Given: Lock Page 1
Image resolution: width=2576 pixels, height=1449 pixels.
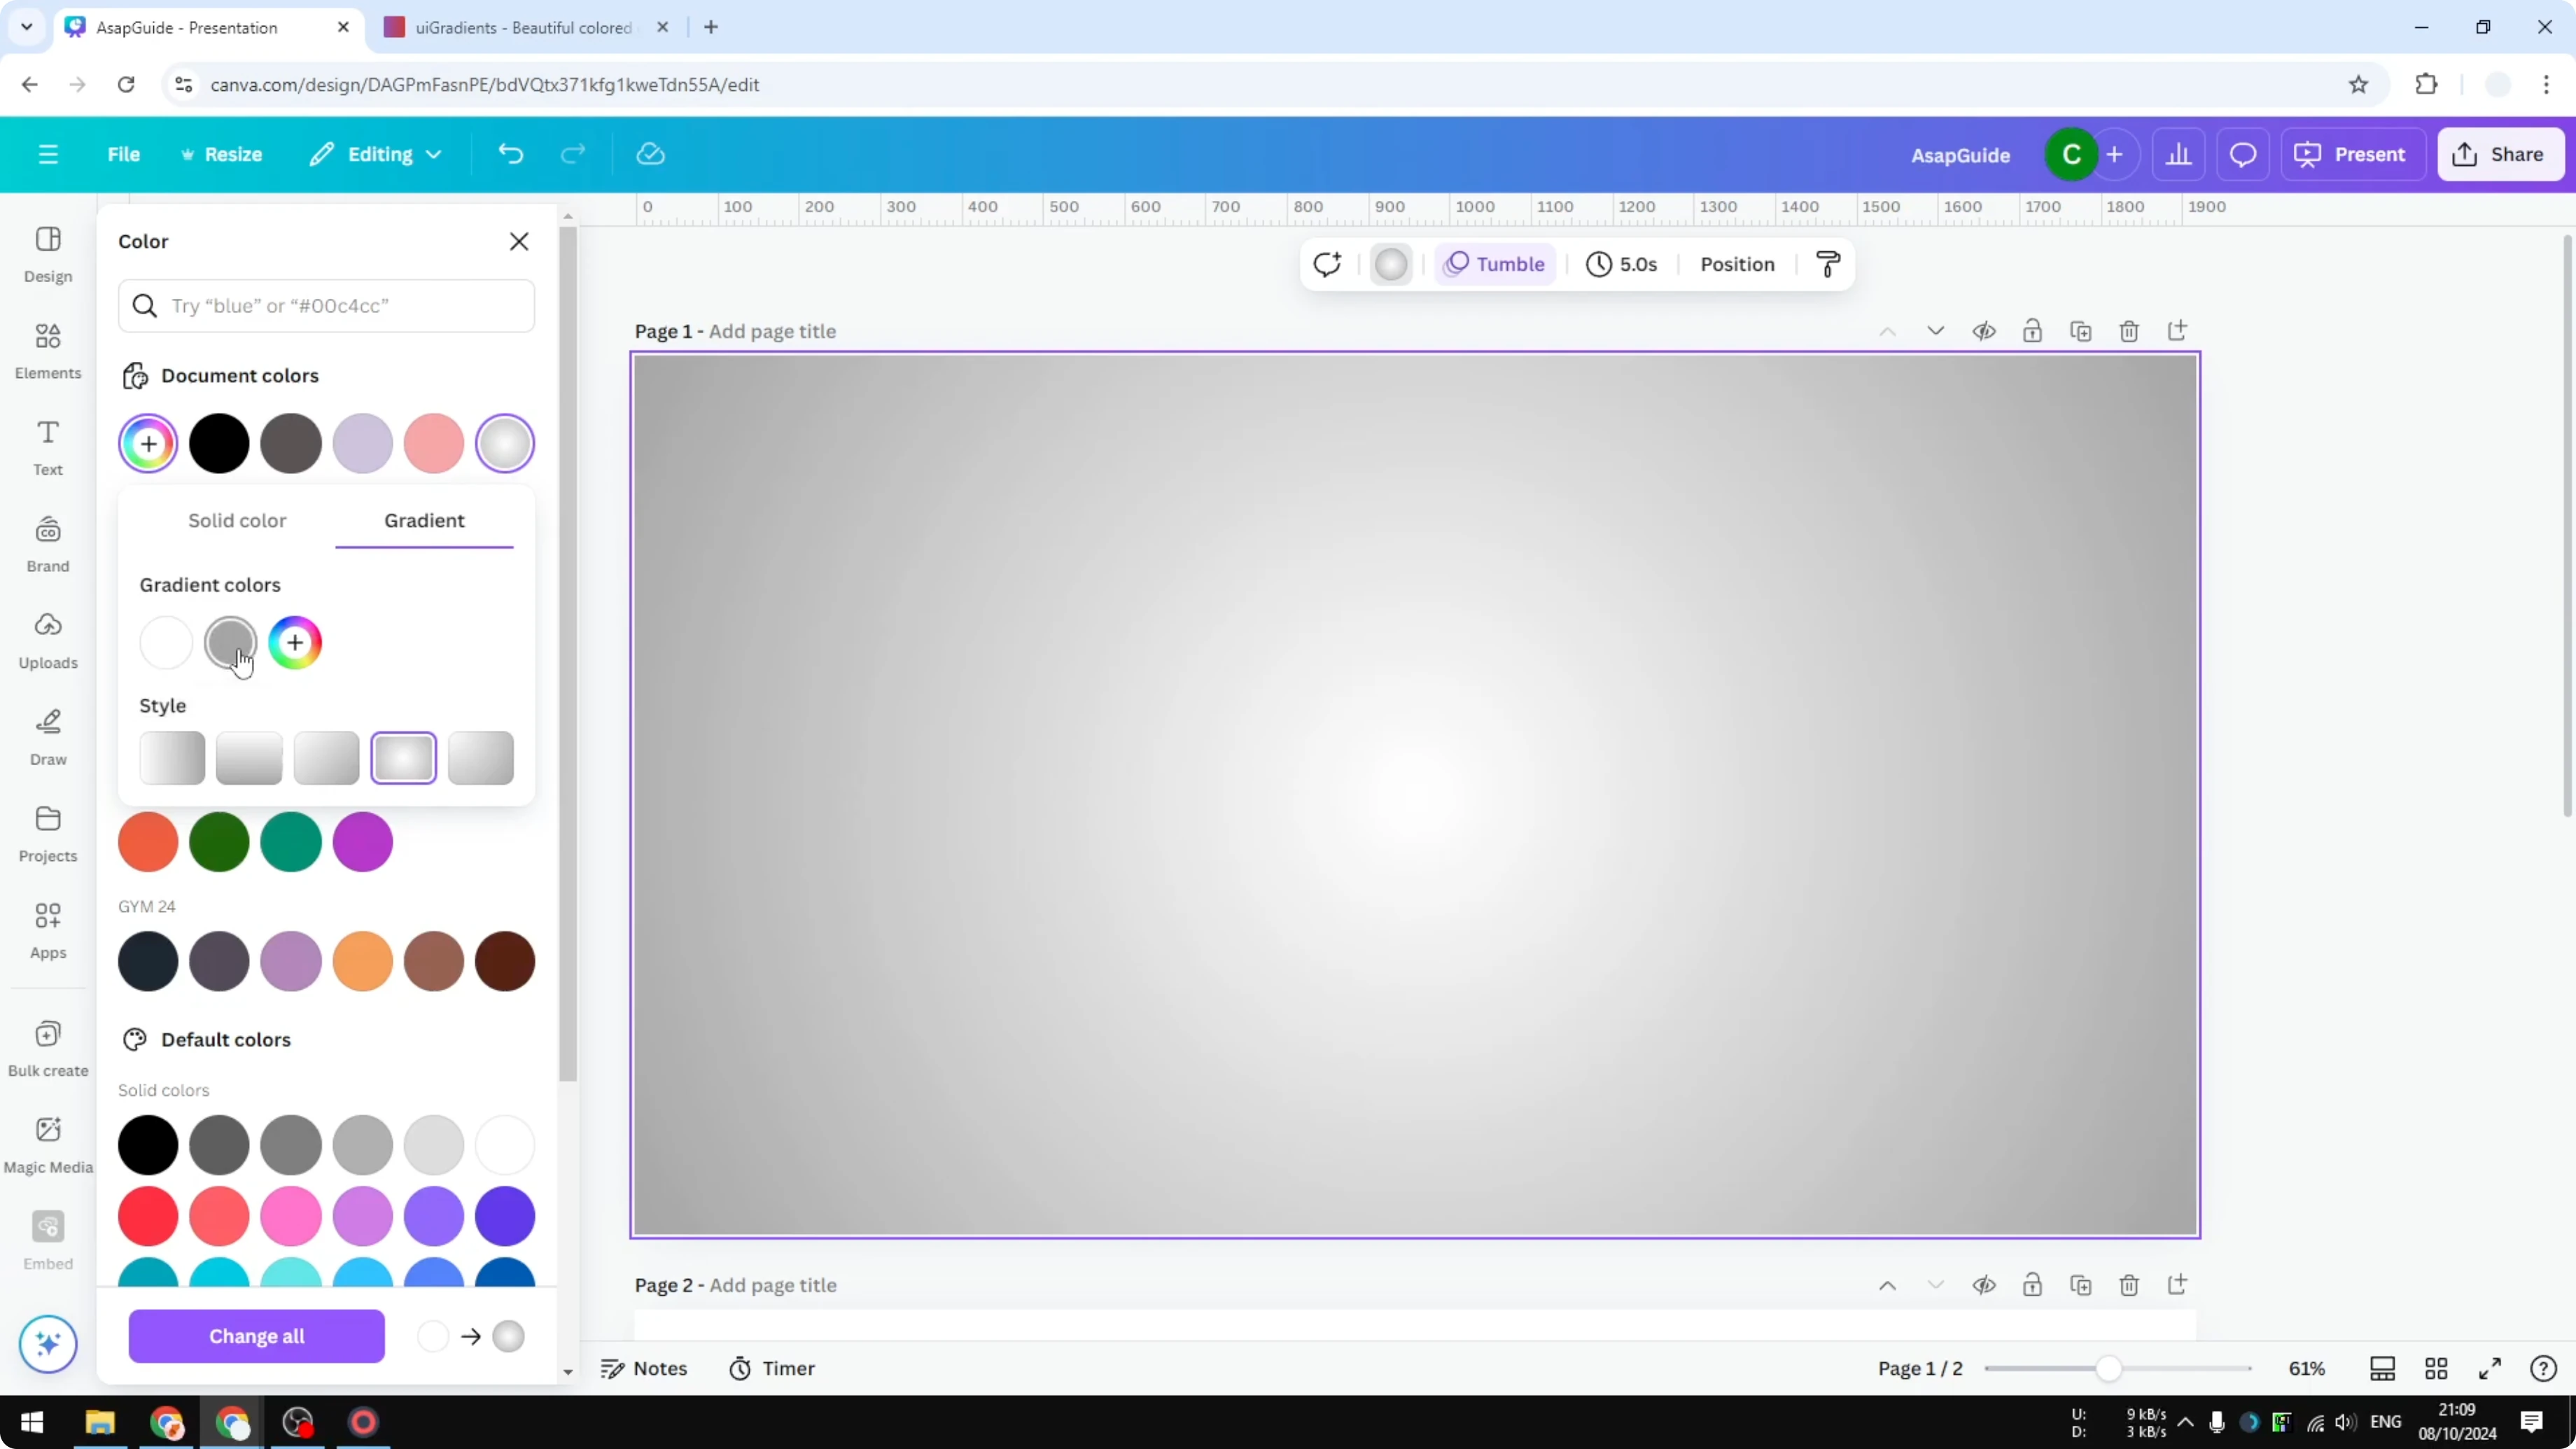Looking at the screenshot, I should click(2033, 331).
